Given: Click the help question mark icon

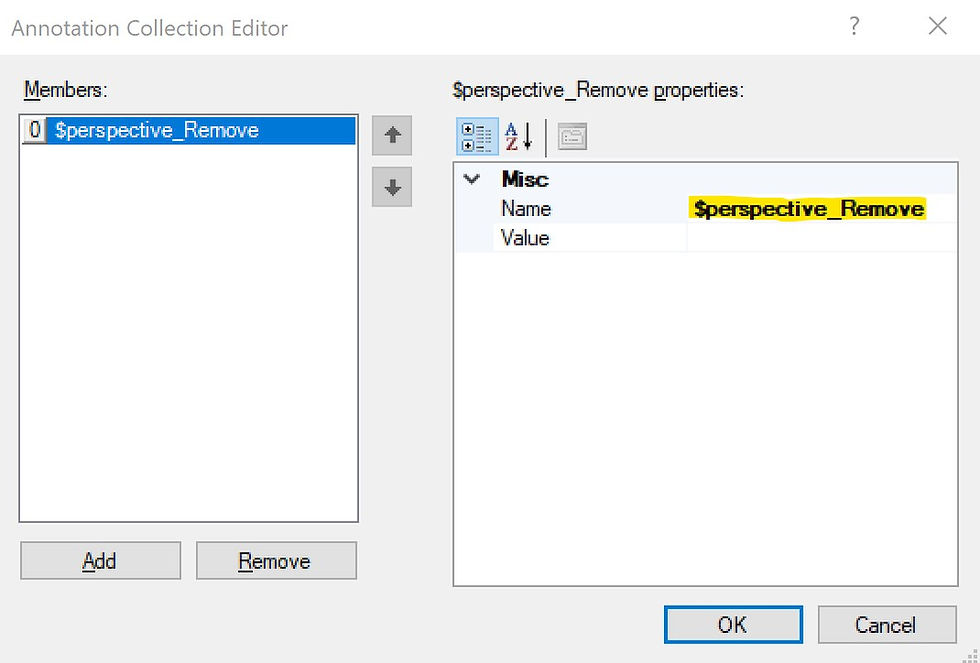Looking at the screenshot, I should tap(854, 26).
